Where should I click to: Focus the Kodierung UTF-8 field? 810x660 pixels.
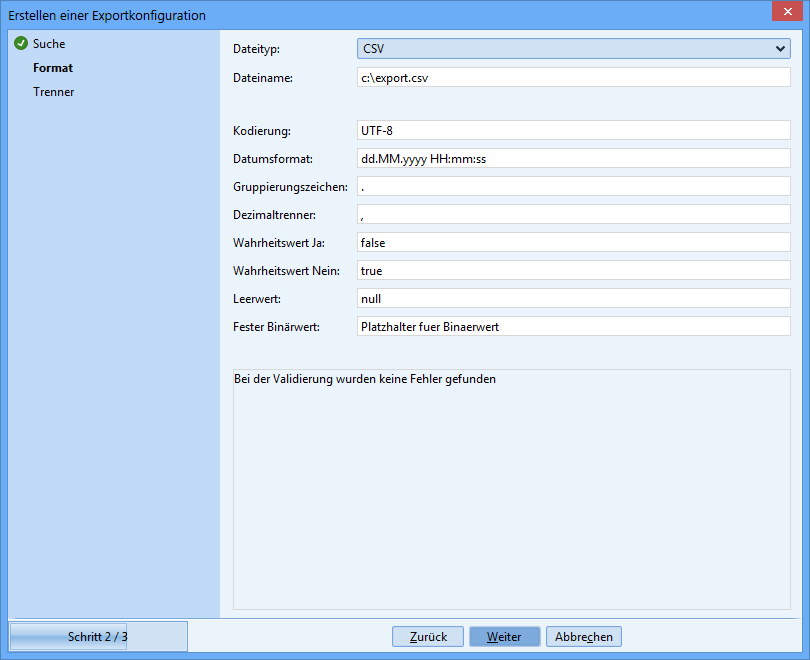573,130
